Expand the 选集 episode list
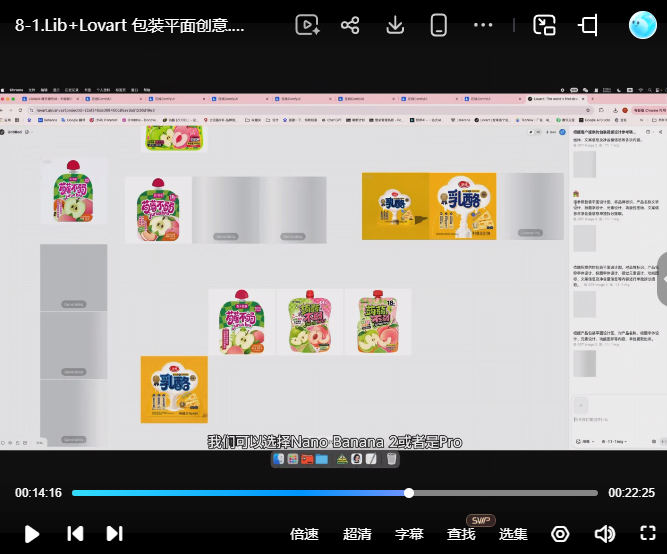The height and width of the screenshot is (554, 667). [513, 534]
